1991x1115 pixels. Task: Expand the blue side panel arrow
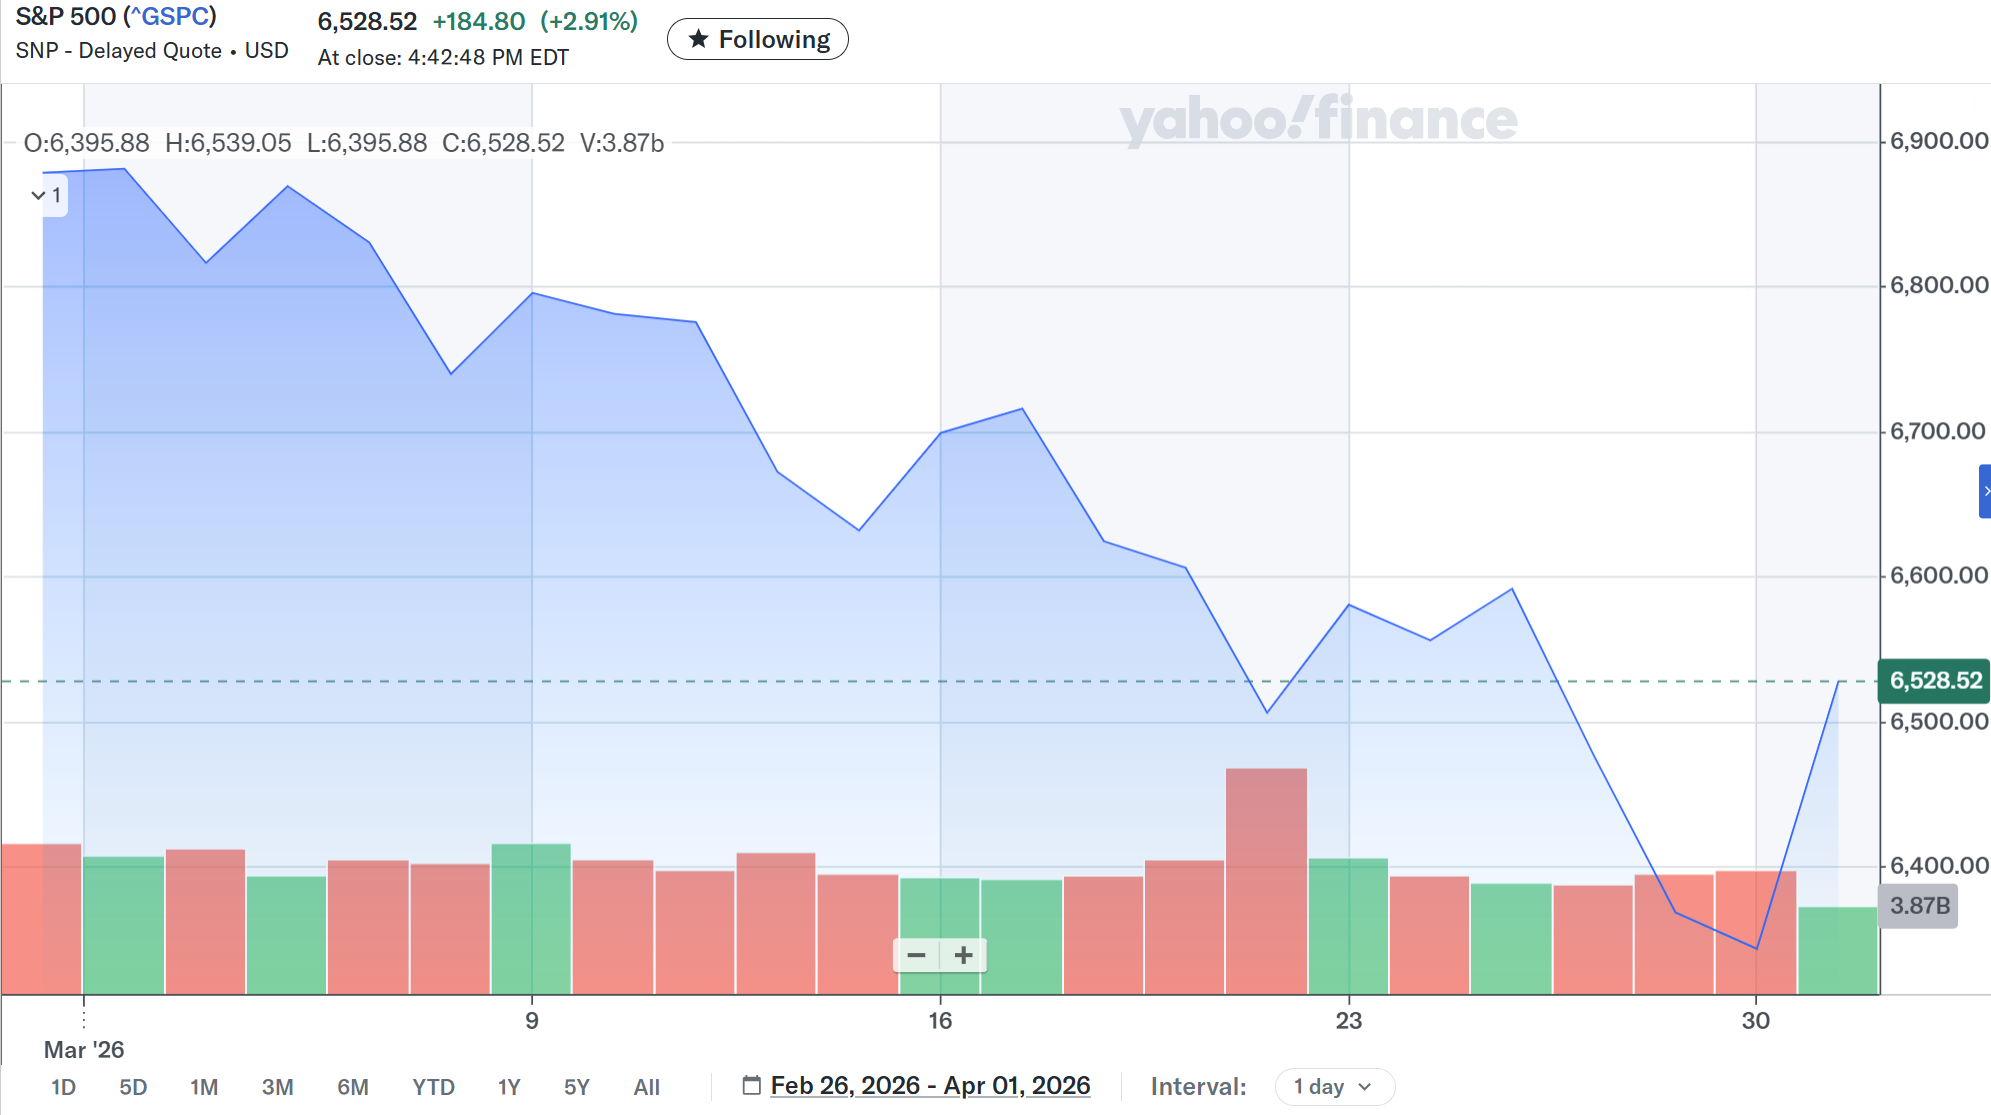tap(1985, 491)
